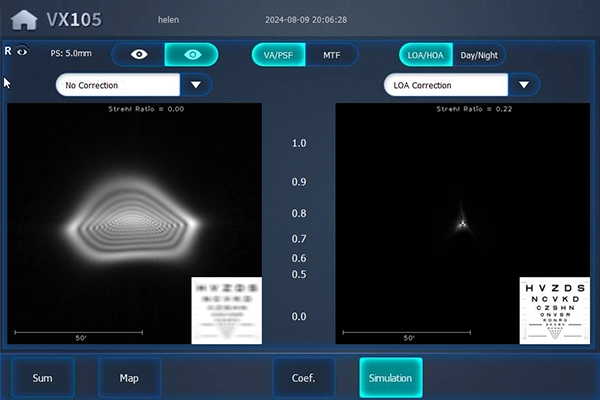Select the highlighted right eye button
This screenshot has height=400, width=600.
tap(191, 55)
